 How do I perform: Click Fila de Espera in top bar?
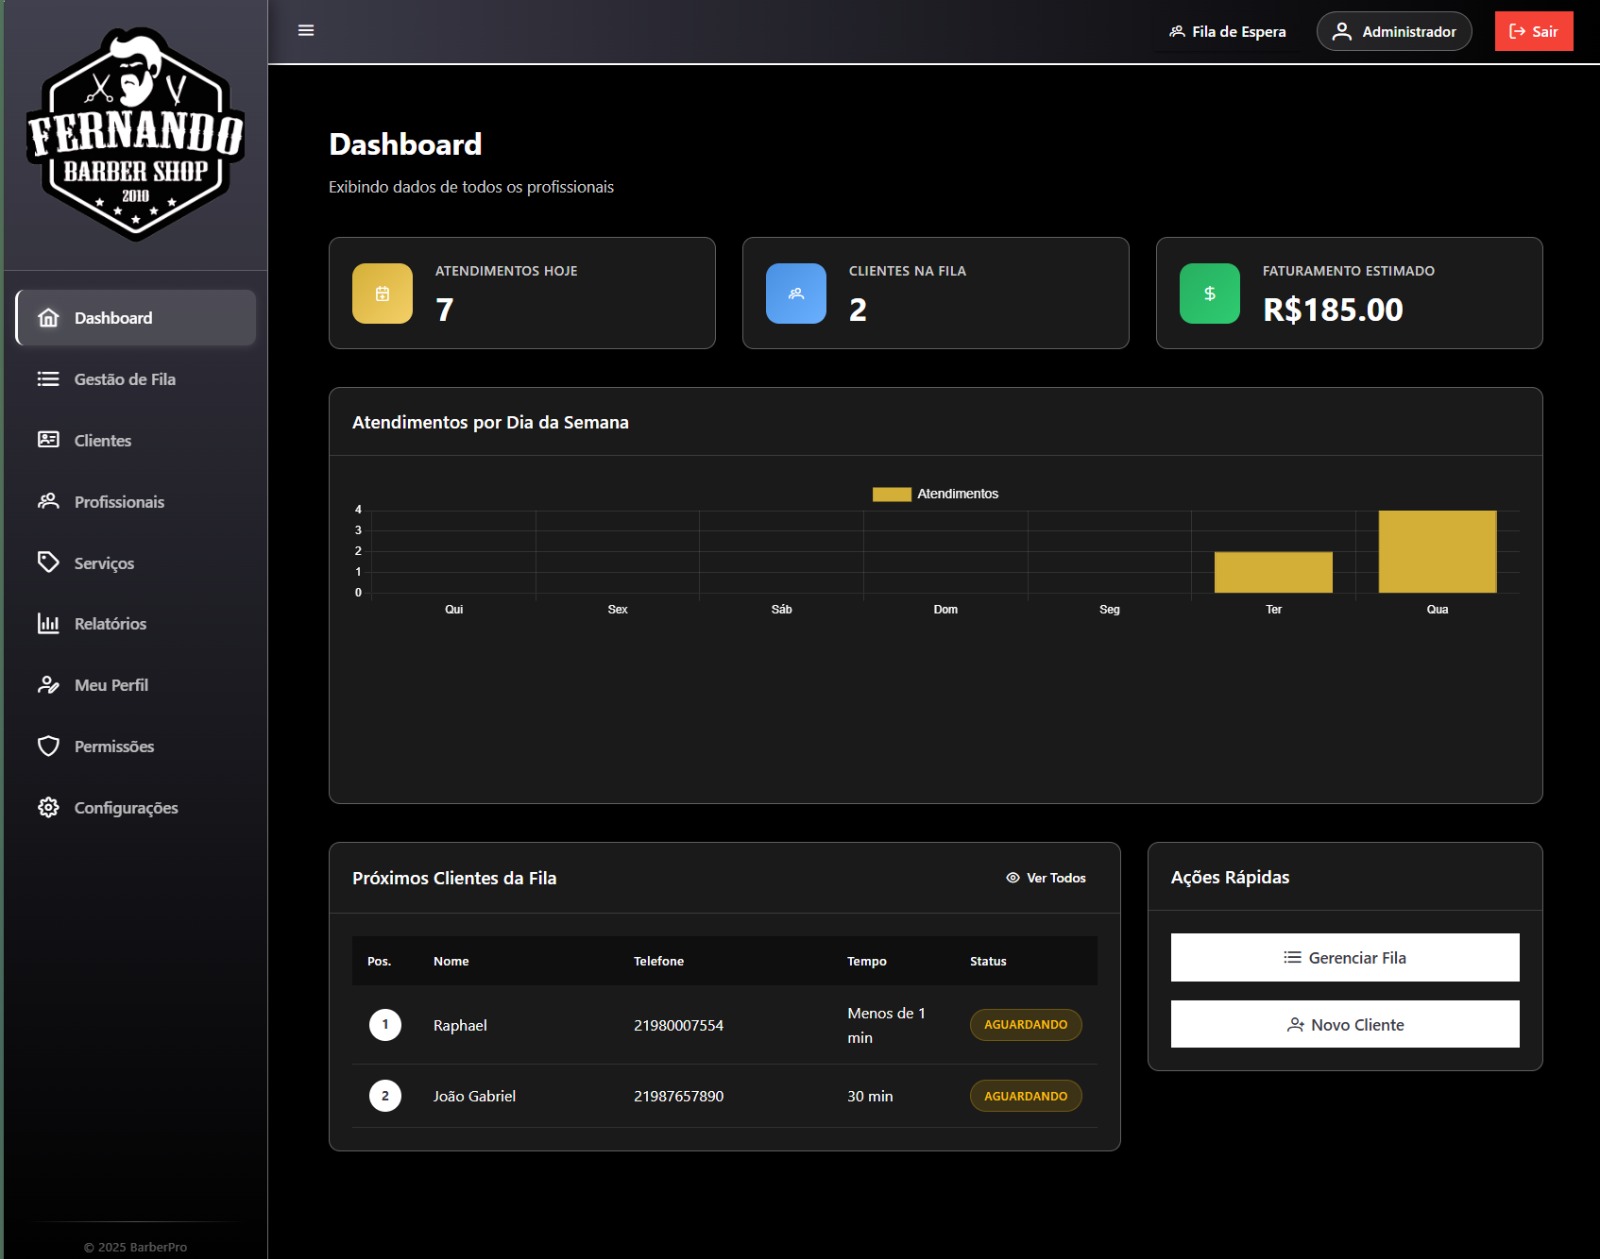click(1227, 32)
